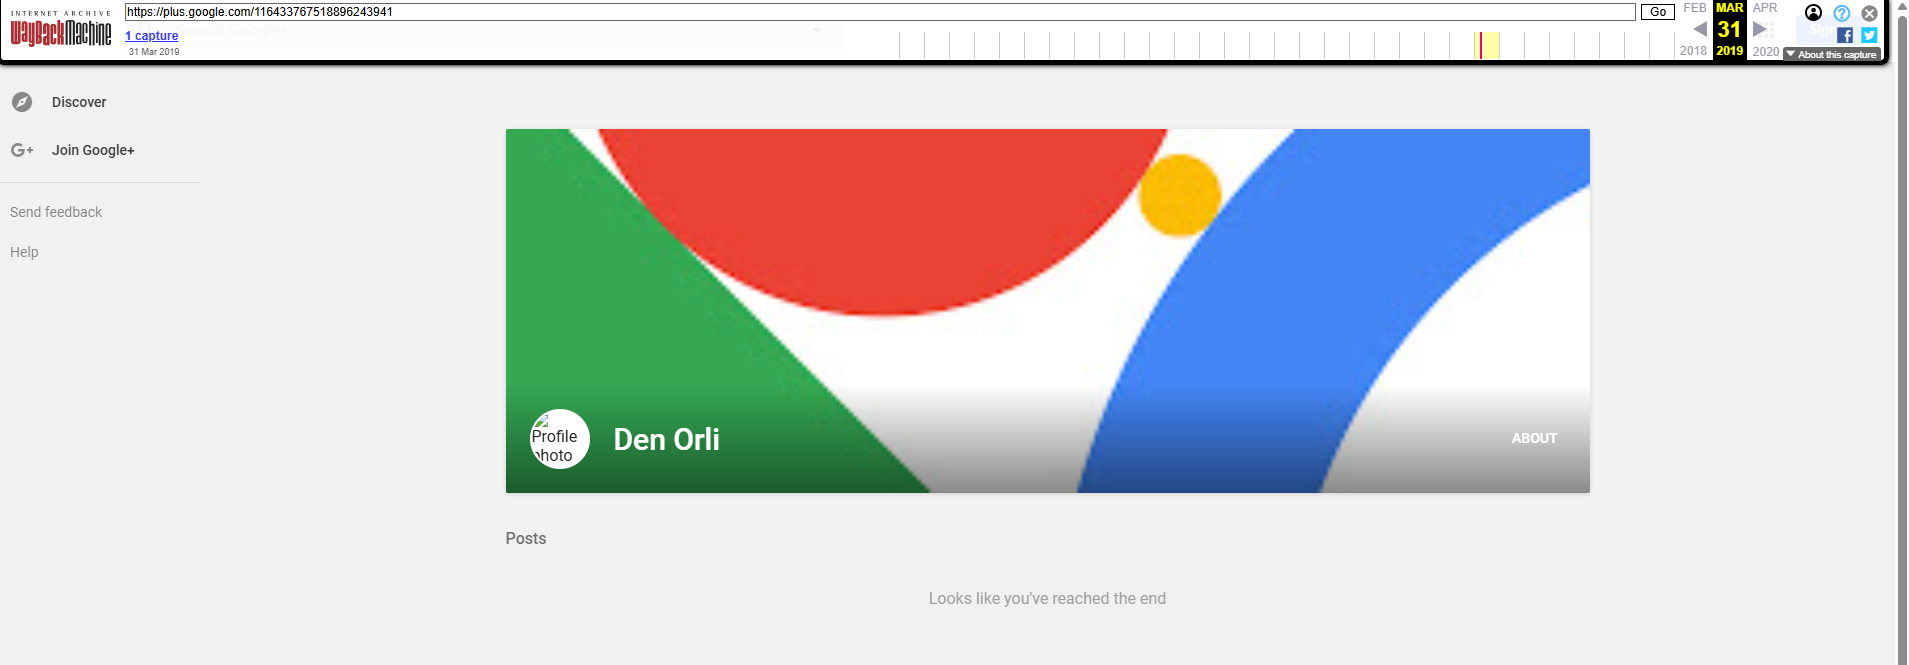The image size is (1909, 665).
Task: Click the highlighted capture marker on timeline
Action: (1481, 45)
